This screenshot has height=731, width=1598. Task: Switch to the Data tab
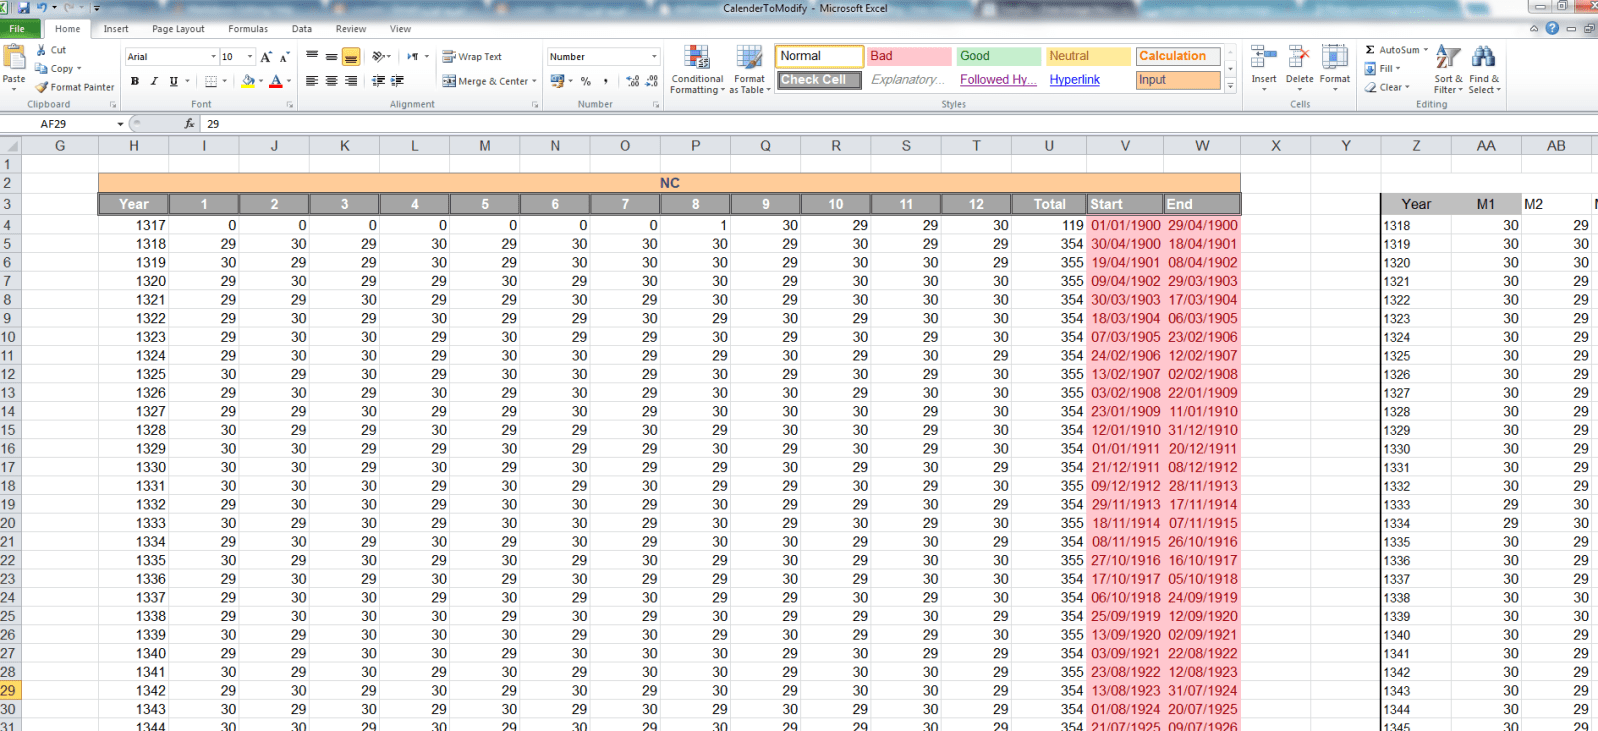[302, 29]
